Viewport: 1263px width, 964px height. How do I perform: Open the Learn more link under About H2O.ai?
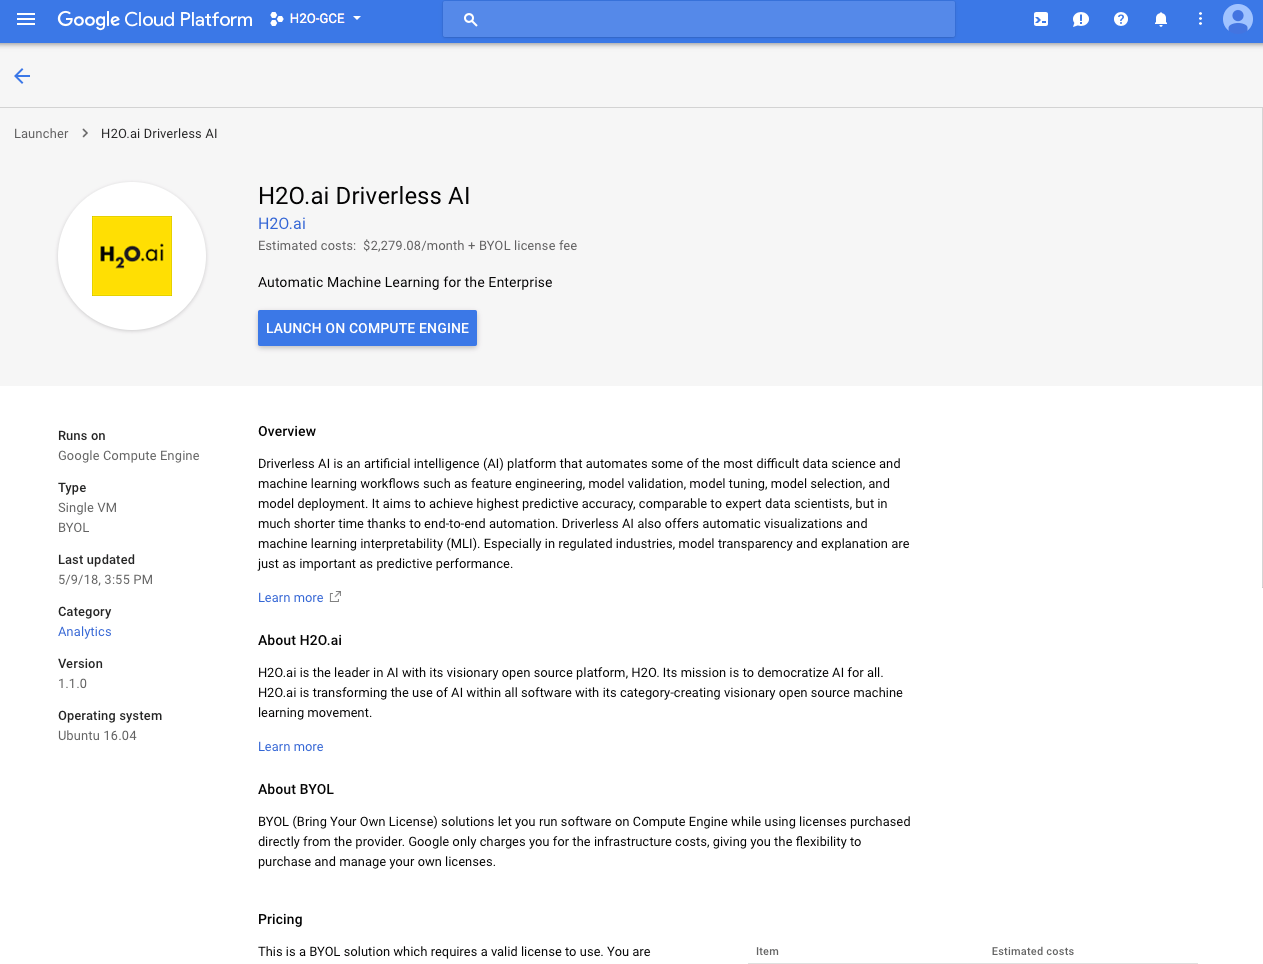coord(290,746)
